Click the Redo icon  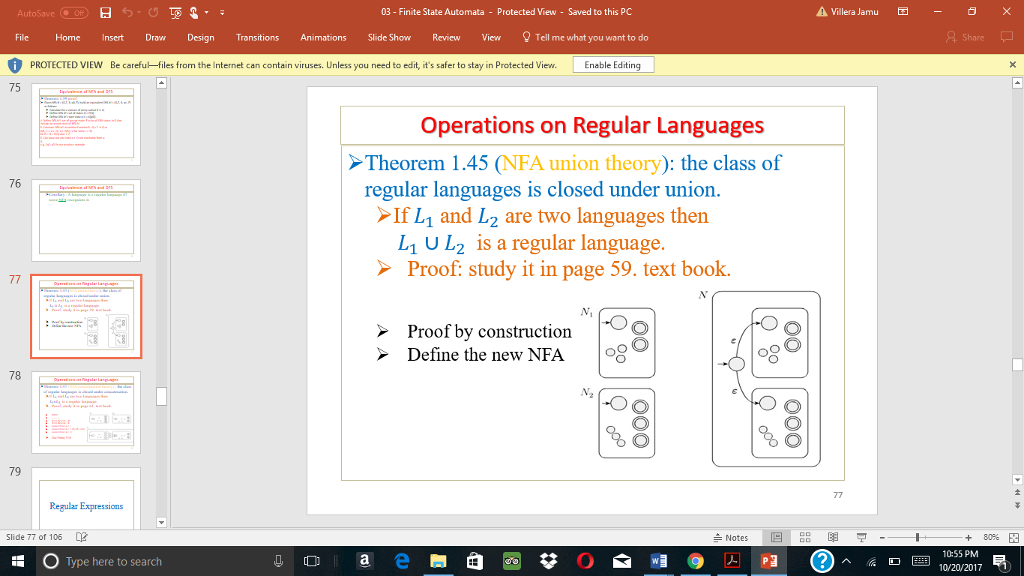click(153, 12)
